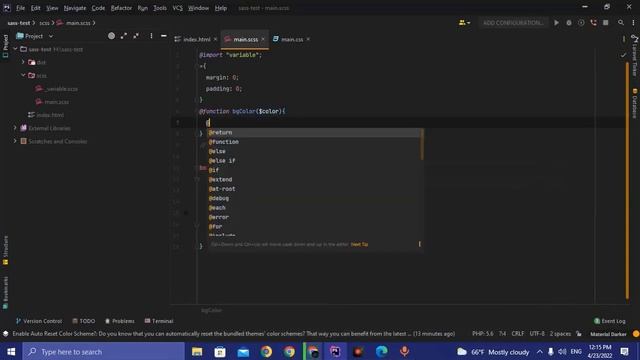Open the Code With Me users dropdown
The height and width of the screenshot is (360, 640).
464,23
